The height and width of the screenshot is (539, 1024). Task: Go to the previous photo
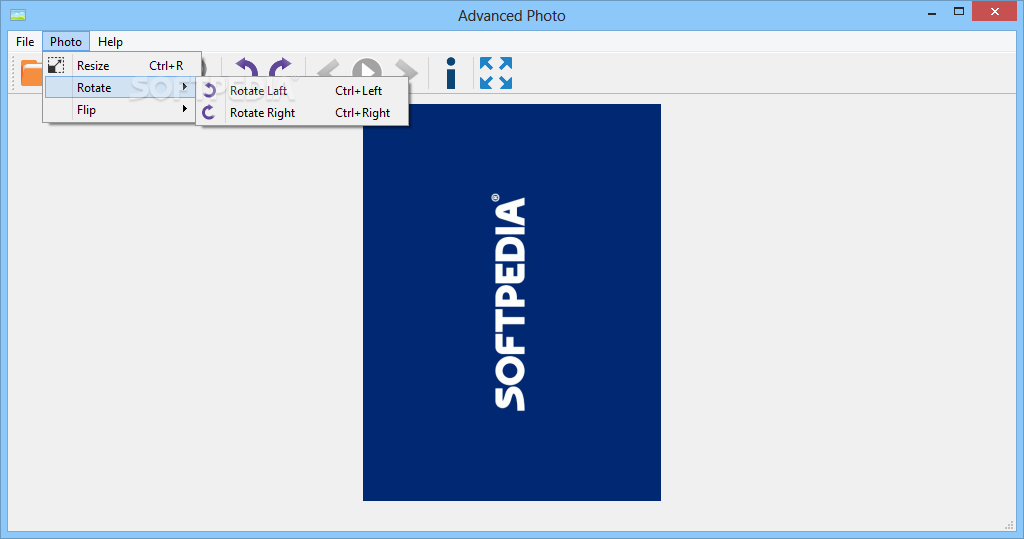(x=328, y=69)
